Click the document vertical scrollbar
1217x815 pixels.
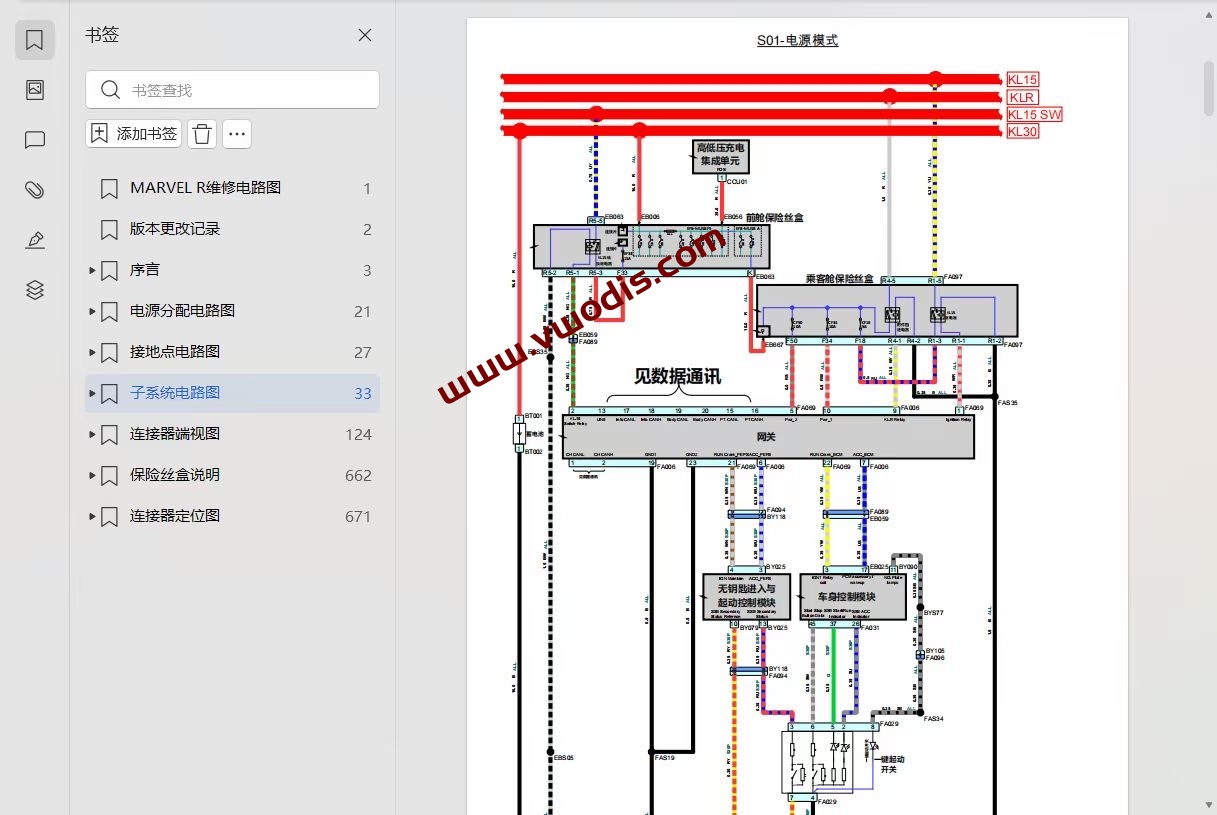tap(1208, 90)
